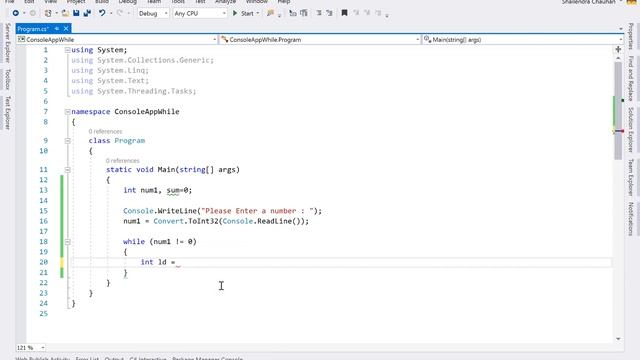
Task: Click the vertical scrollbar up arrow
Action: [x=618, y=59]
